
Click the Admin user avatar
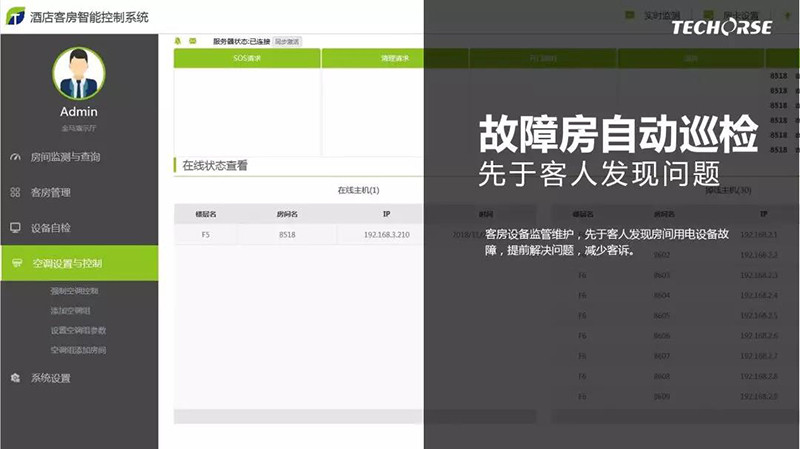(78, 73)
